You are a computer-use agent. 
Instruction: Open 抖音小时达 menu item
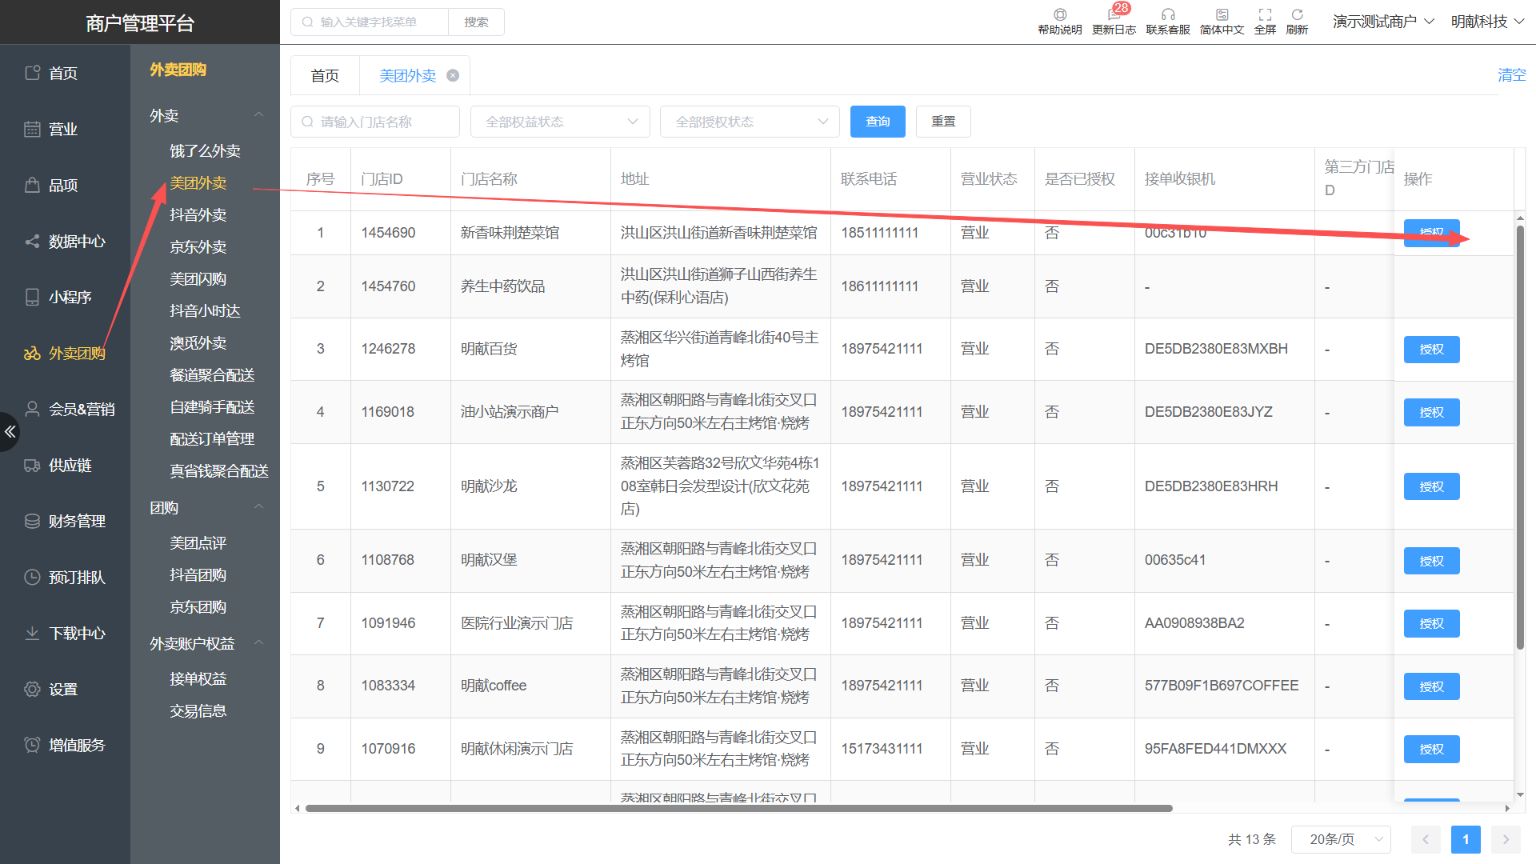click(205, 311)
